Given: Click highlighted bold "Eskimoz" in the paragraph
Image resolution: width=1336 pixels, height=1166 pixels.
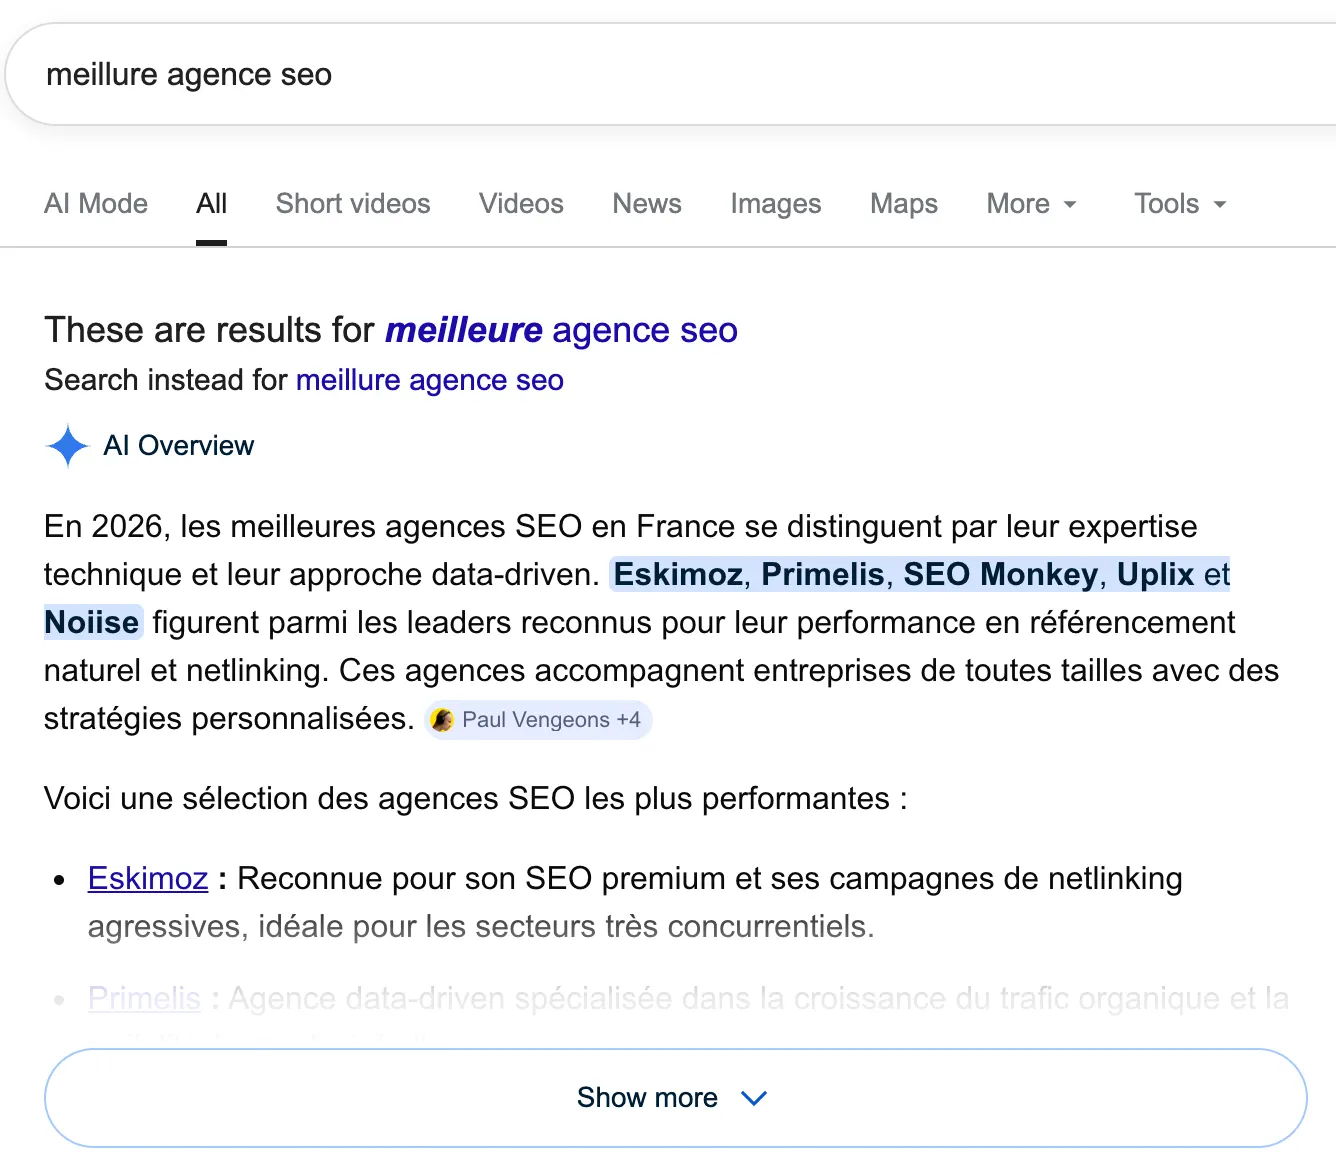Looking at the screenshot, I should pyautogui.click(x=678, y=574).
